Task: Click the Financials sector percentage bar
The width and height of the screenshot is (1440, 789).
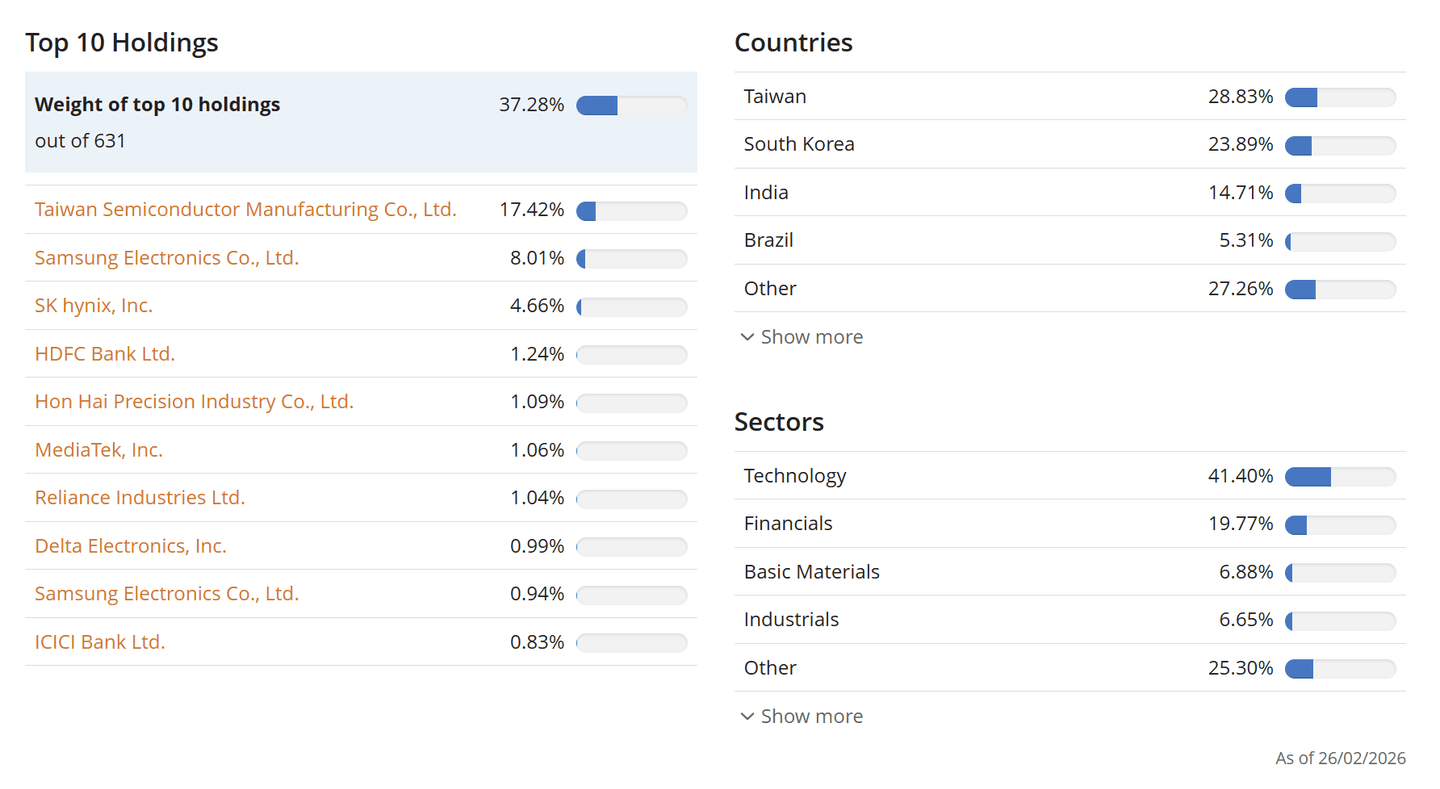Action: coord(1340,524)
